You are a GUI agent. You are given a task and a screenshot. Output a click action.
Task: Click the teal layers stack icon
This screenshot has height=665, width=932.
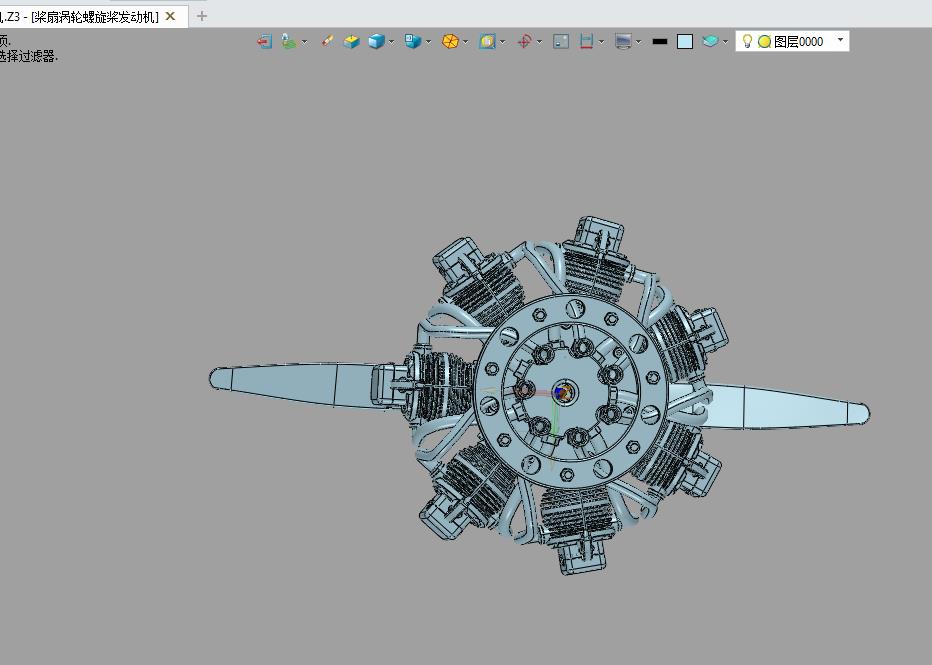[x=710, y=41]
